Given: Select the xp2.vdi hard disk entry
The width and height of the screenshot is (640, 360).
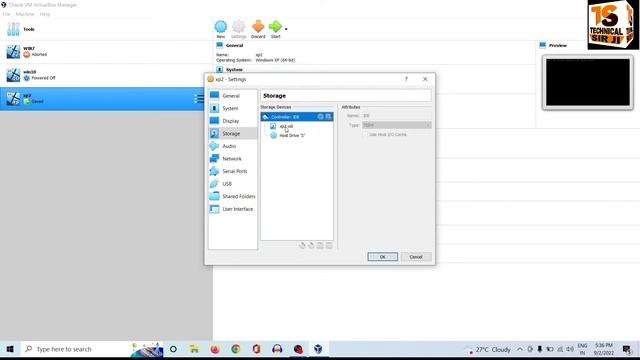Looking at the screenshot, I should pos(286,126).
